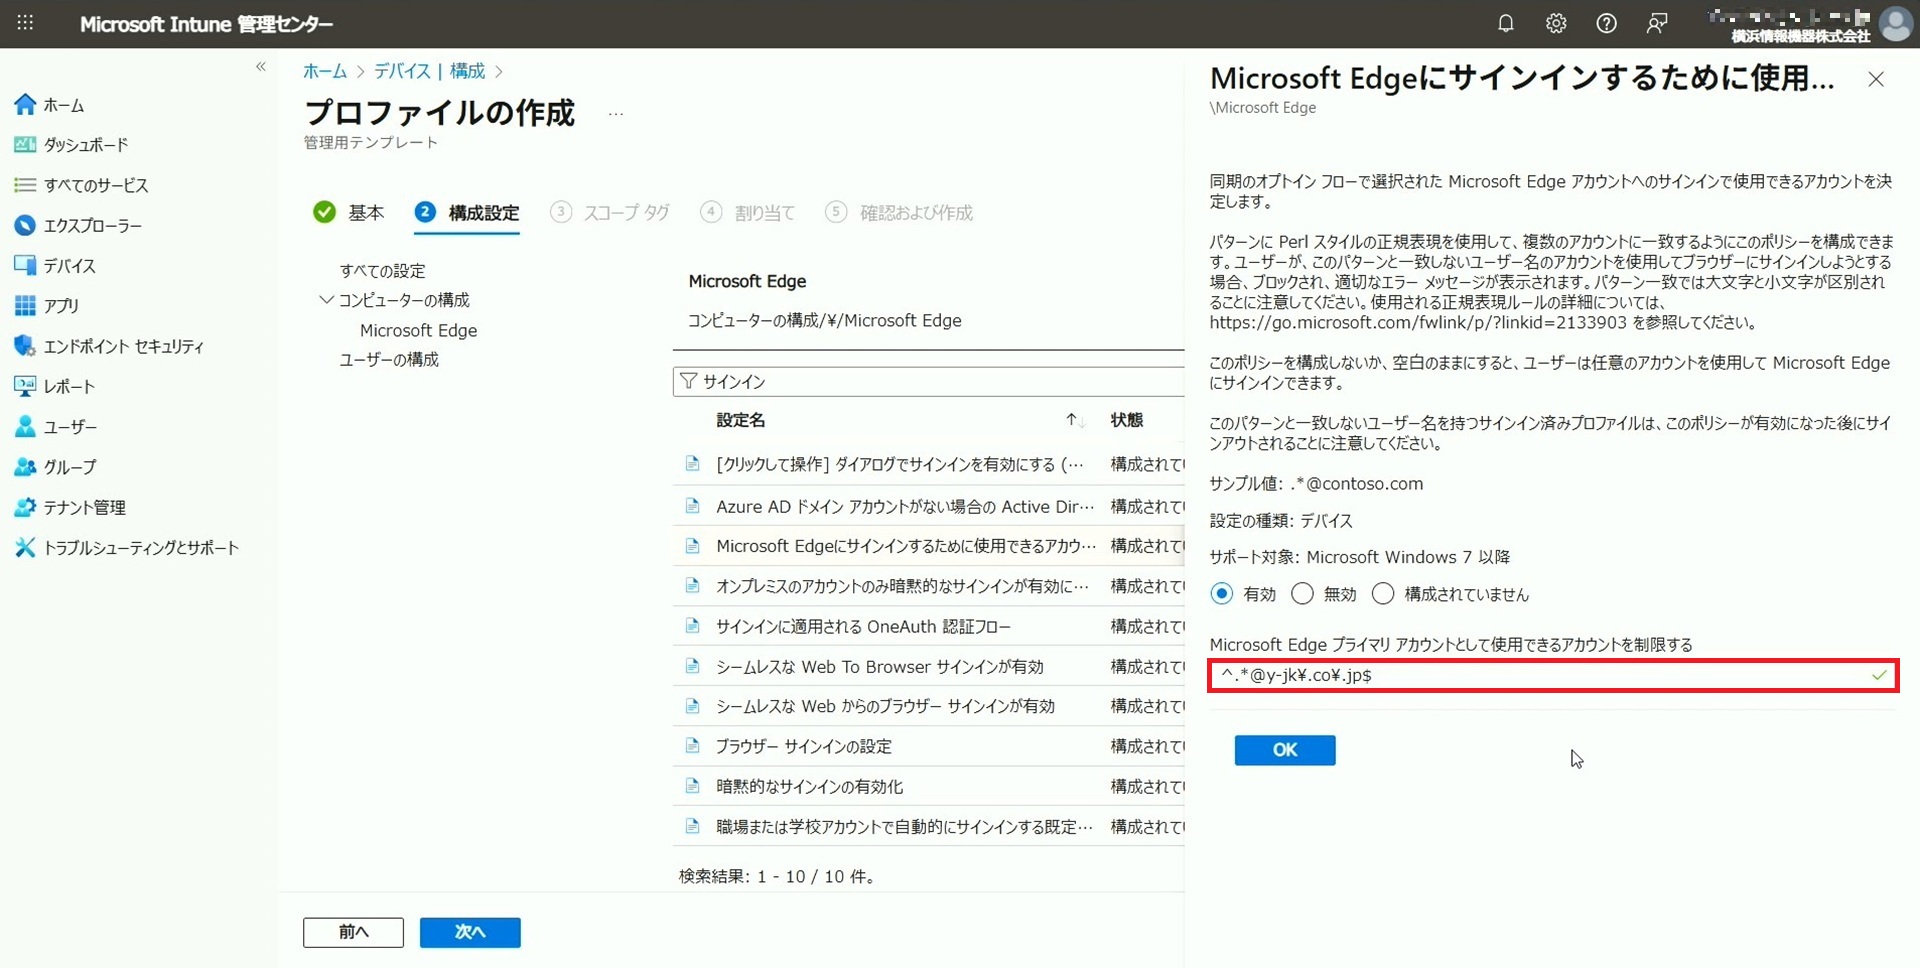Select the 無効 radio button
The height and width of the screenshot is (968, 1920).
1302,594
